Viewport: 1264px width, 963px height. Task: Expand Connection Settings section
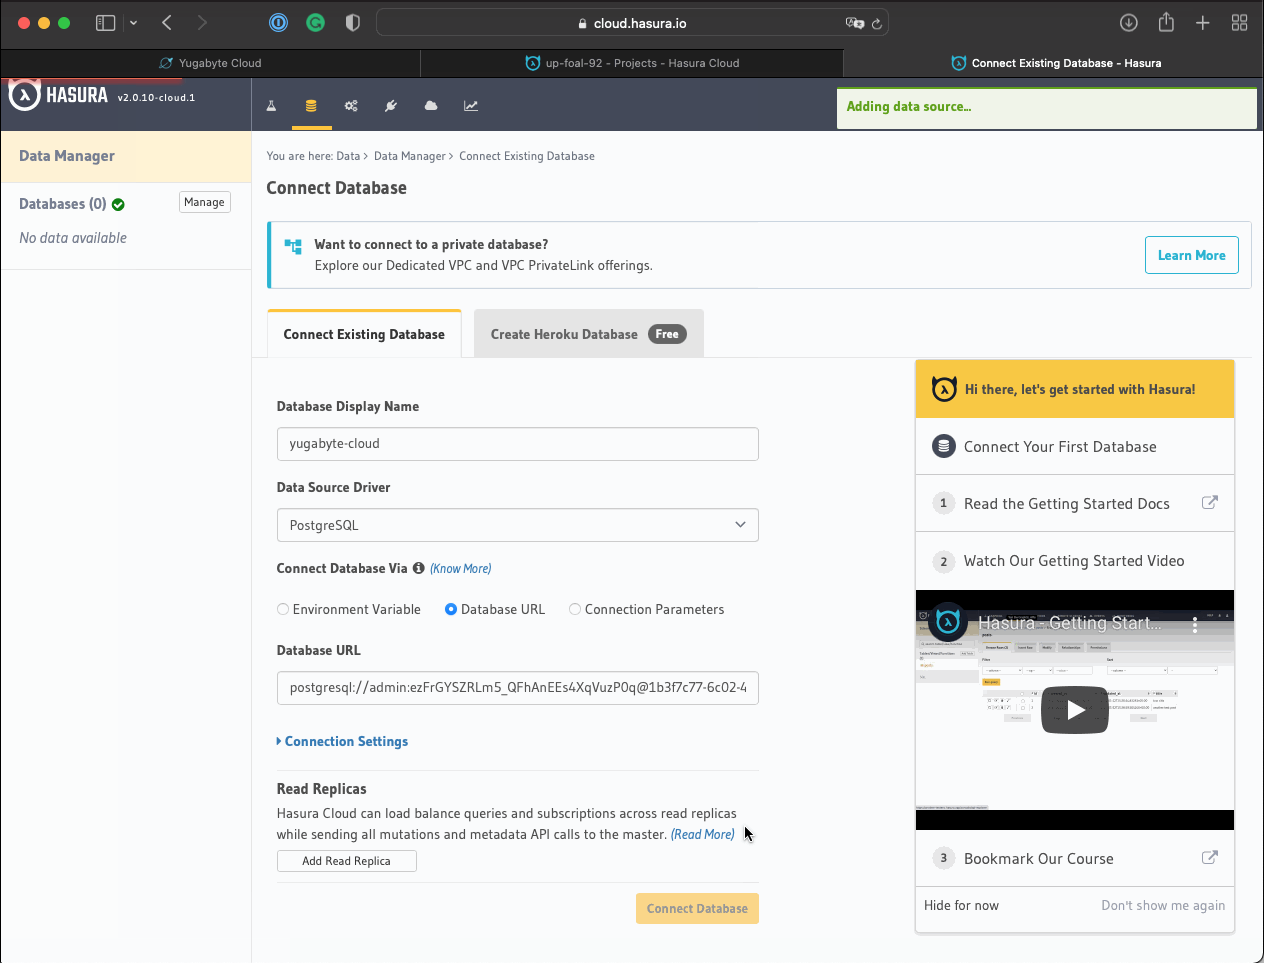point(346,741)
